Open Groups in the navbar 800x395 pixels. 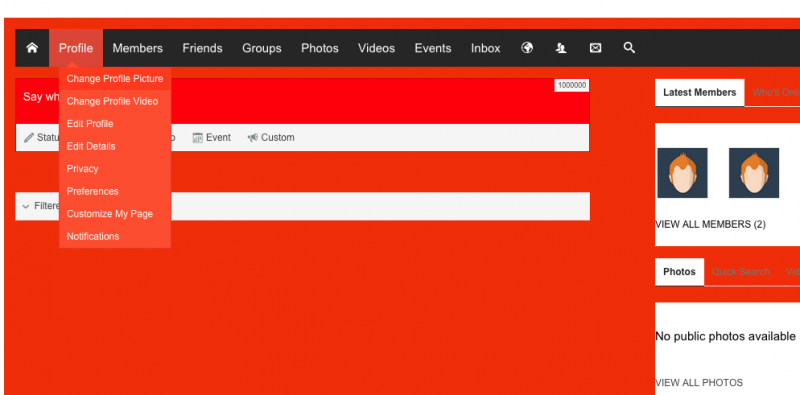(x=262, y=48)
